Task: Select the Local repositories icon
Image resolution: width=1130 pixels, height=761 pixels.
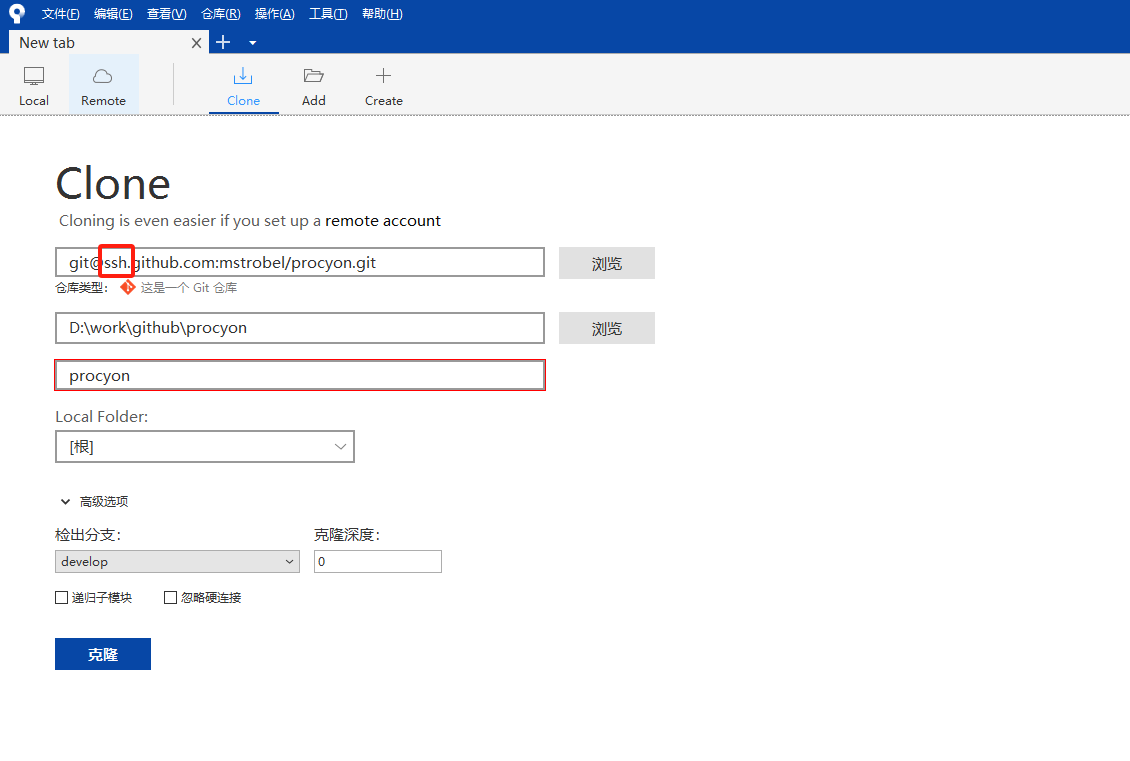Action: click(34, 76)
